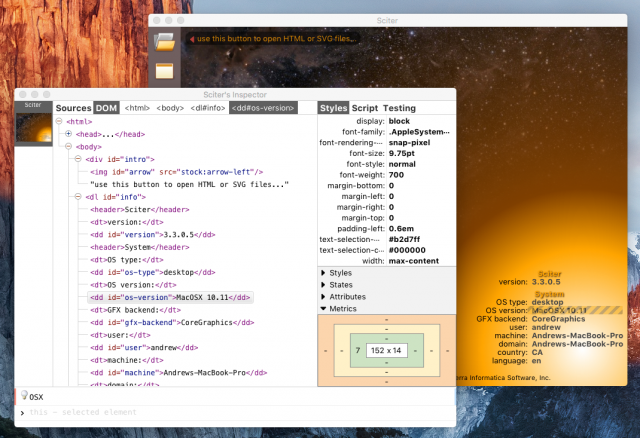Screen dimensions: 640x438
Task: Collapse the <body> tree node
Action: tap(69, 146)
